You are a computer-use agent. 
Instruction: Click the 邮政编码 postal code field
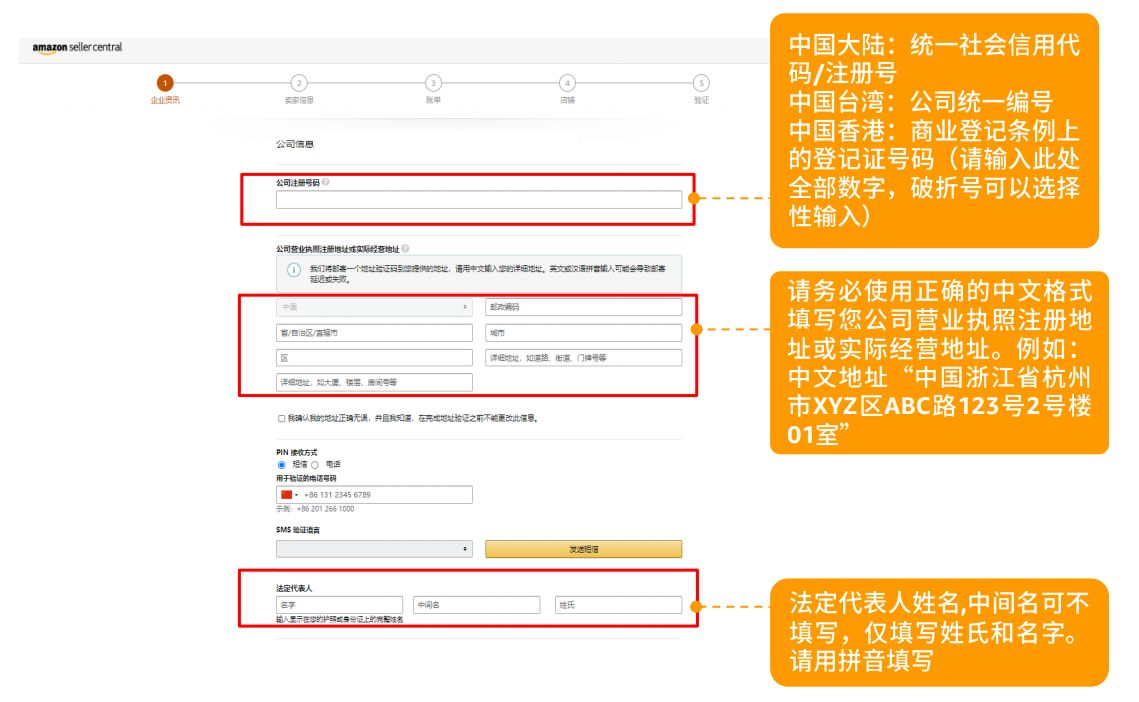[x=583, y=307]
